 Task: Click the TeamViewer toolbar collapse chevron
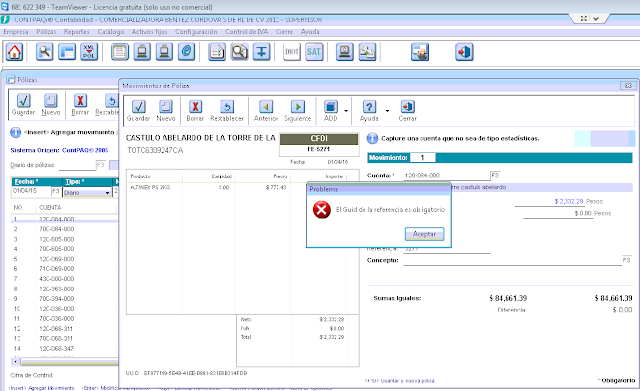[x=596, y=18]
